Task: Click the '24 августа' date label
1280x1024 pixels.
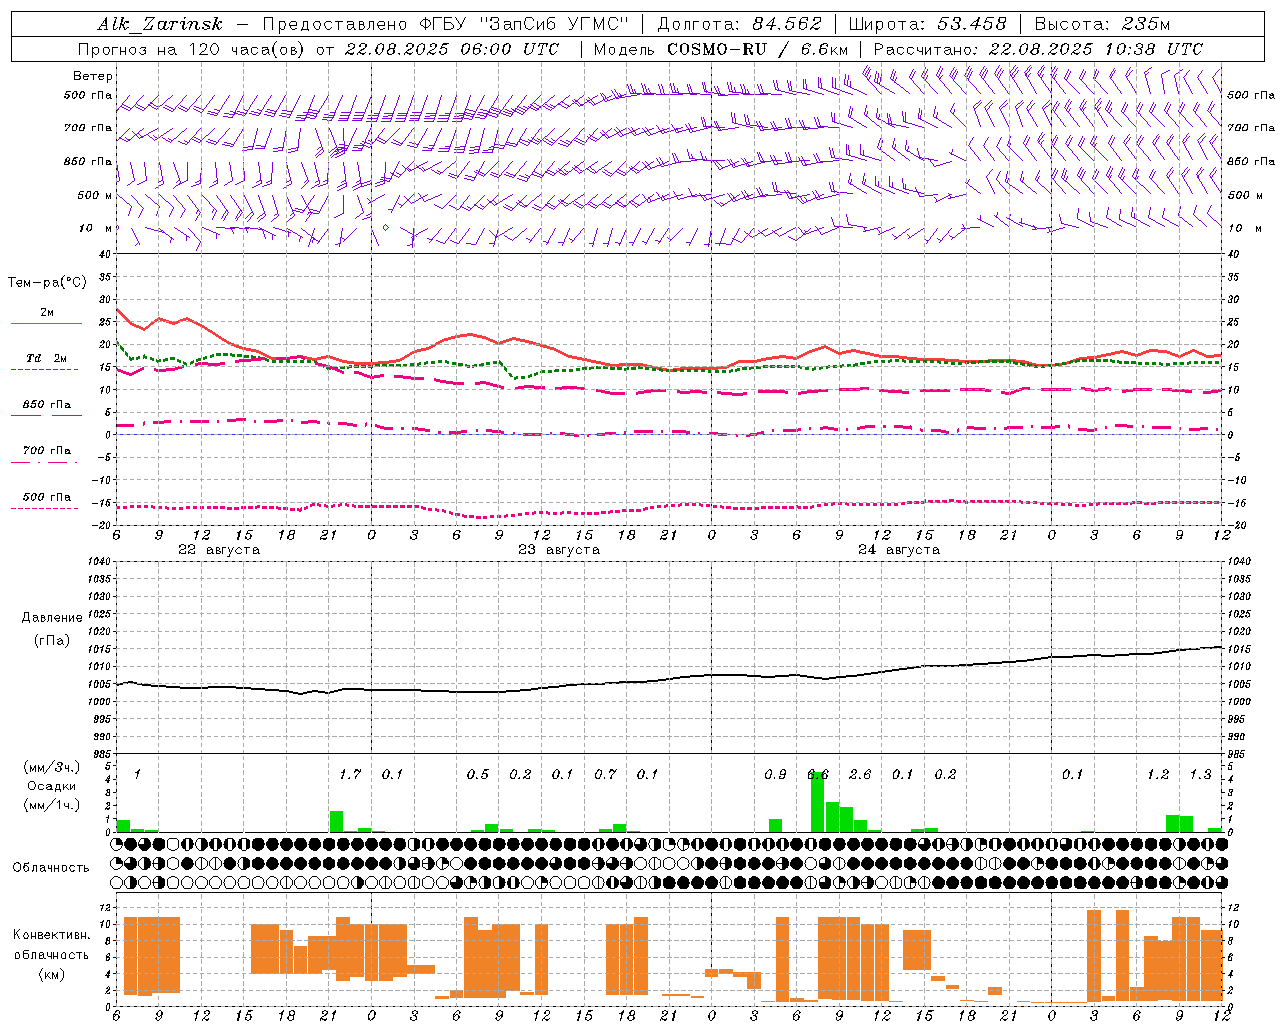Action: pos(899,550)
